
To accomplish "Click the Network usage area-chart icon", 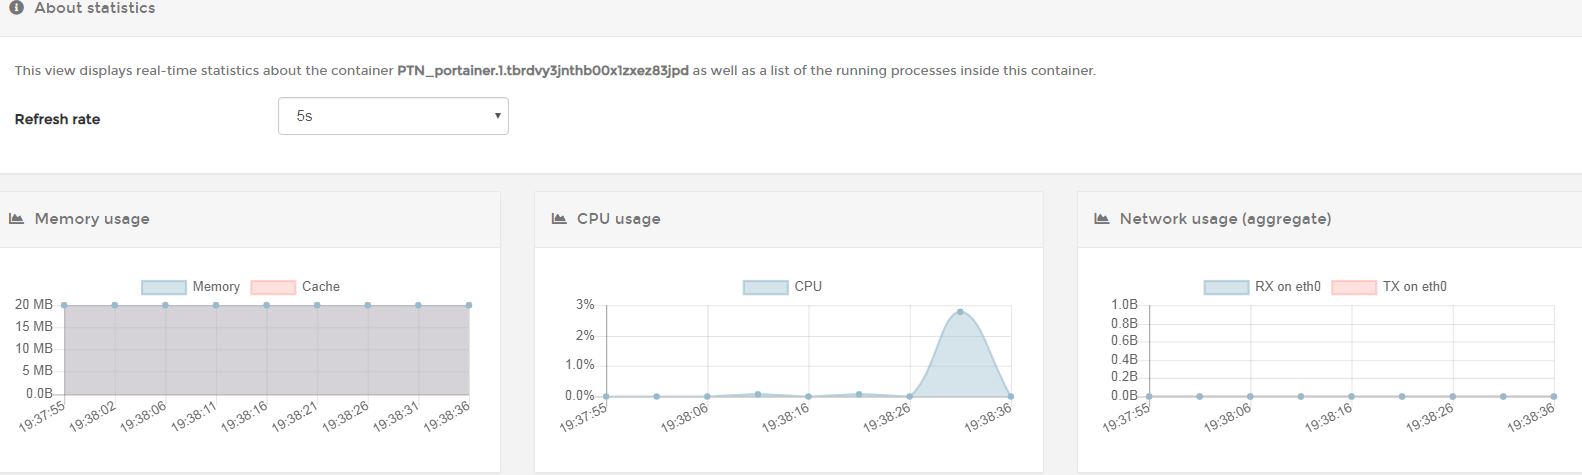I will (x=1102, y=219).
